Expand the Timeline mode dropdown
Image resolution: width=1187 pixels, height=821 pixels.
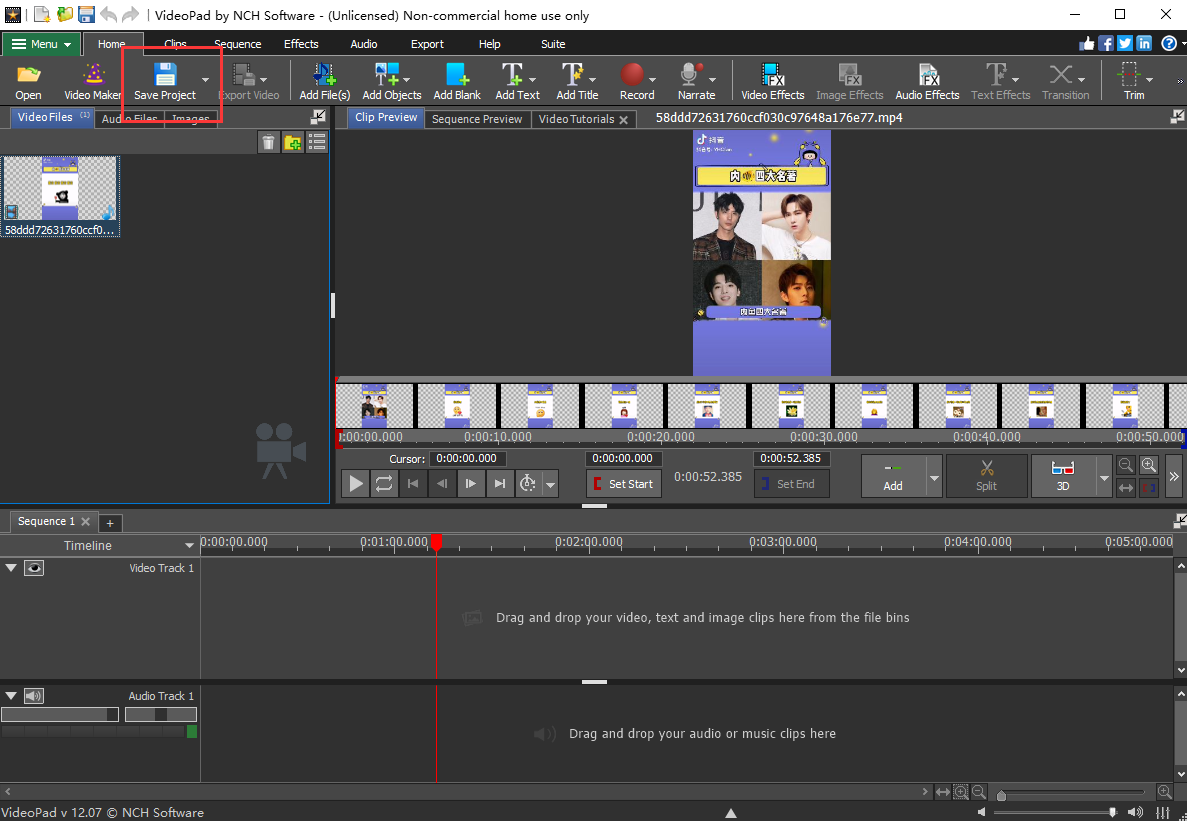189,546
